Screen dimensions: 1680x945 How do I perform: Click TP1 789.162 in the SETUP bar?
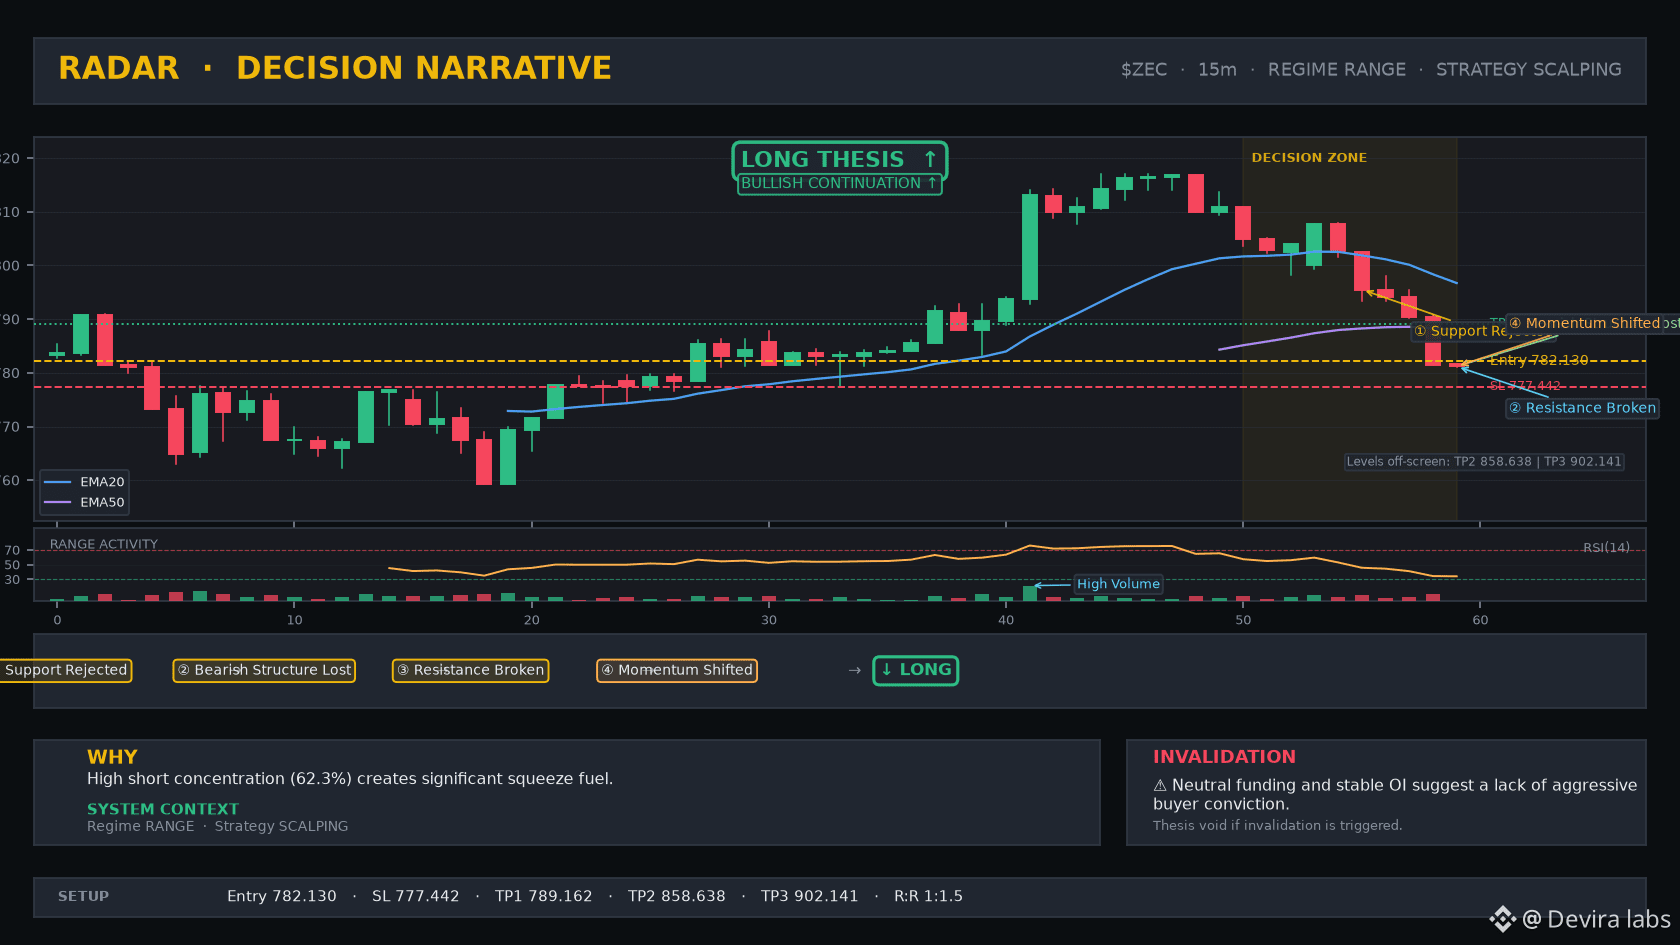(544, 897)
